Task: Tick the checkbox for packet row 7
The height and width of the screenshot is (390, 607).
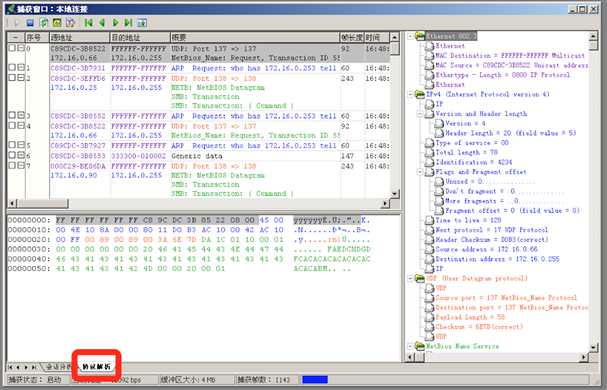Action: pyautogui.click(x=12, y=165)
